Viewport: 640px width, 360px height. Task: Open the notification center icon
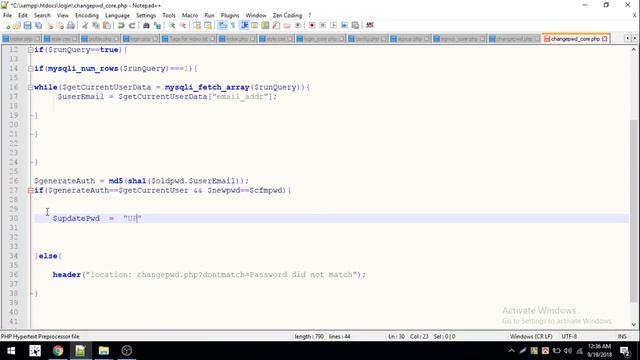click(624, 351)
